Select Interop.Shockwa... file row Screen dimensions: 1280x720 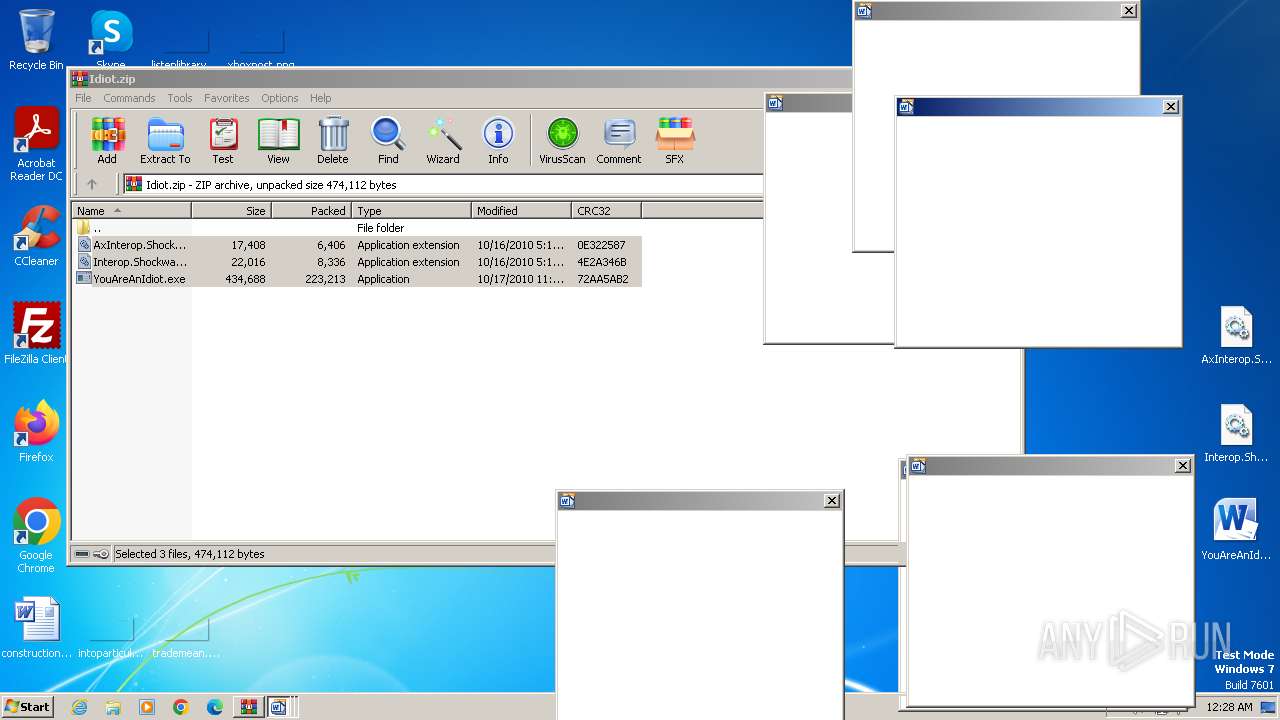tap(357, 262)
